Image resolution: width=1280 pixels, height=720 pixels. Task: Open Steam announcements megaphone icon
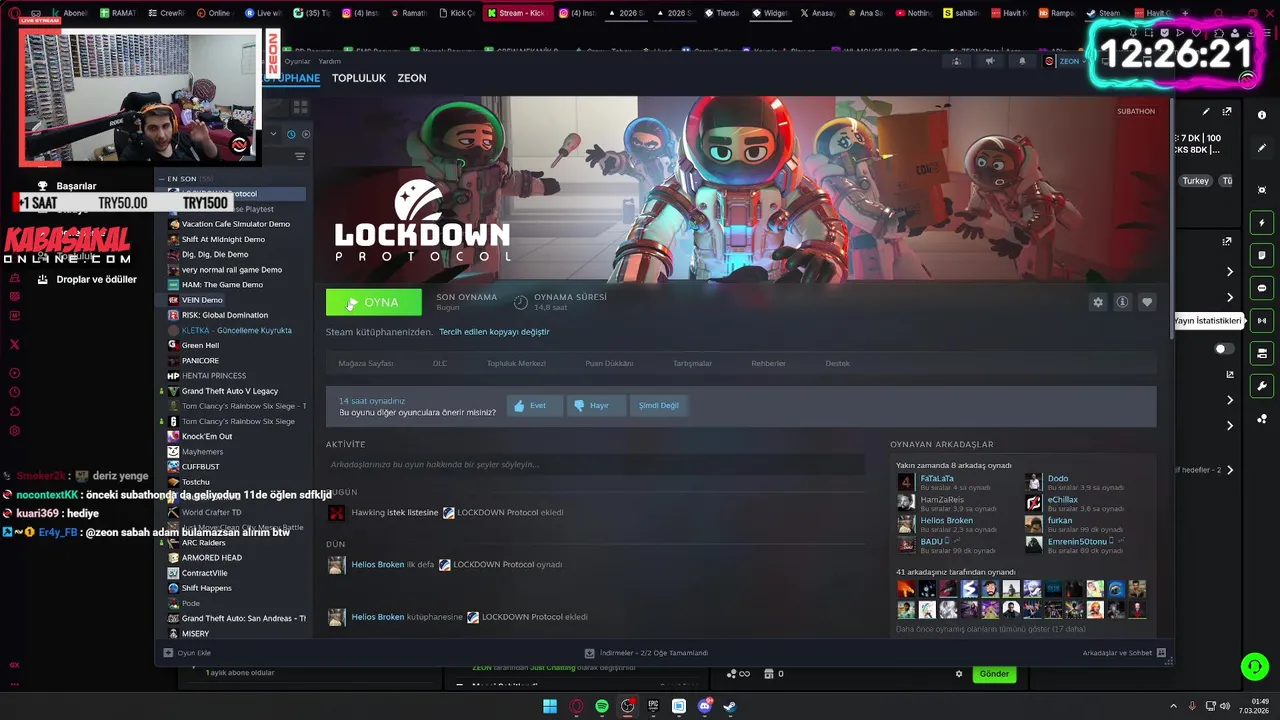click(990, 61)
